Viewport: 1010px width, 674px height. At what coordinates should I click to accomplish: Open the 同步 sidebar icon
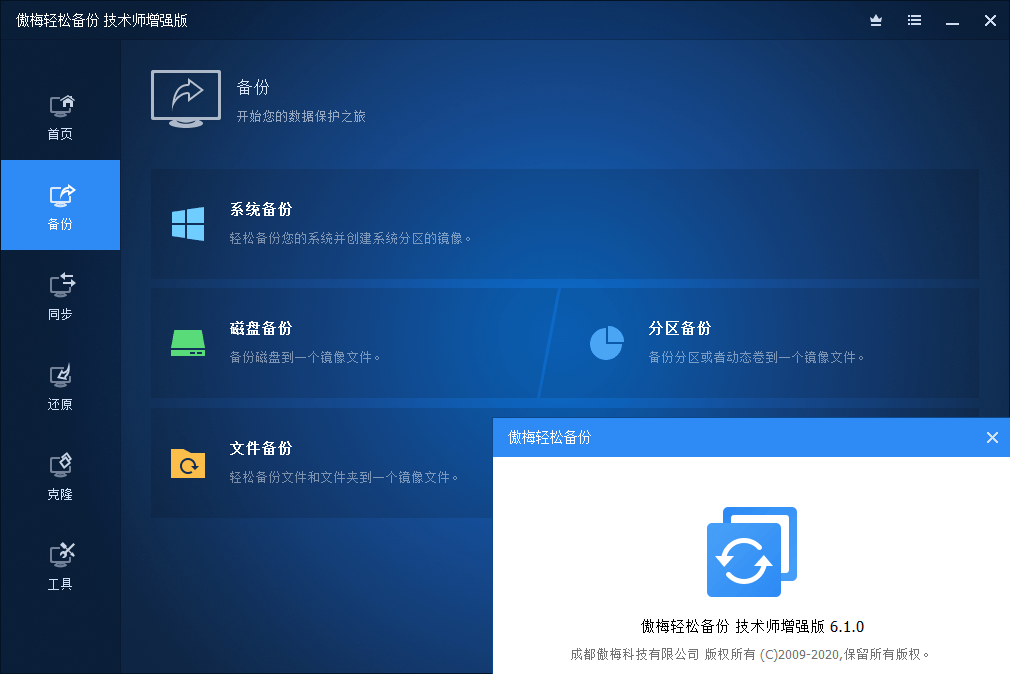tap(60, 292)
